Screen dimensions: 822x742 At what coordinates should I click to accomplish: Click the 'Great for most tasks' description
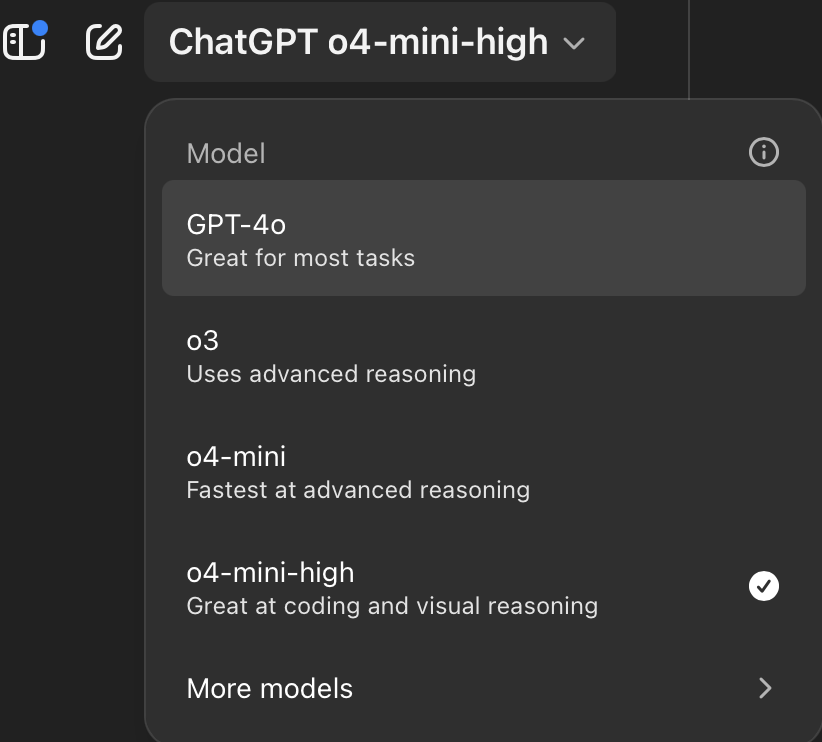[x=300, y=258]
